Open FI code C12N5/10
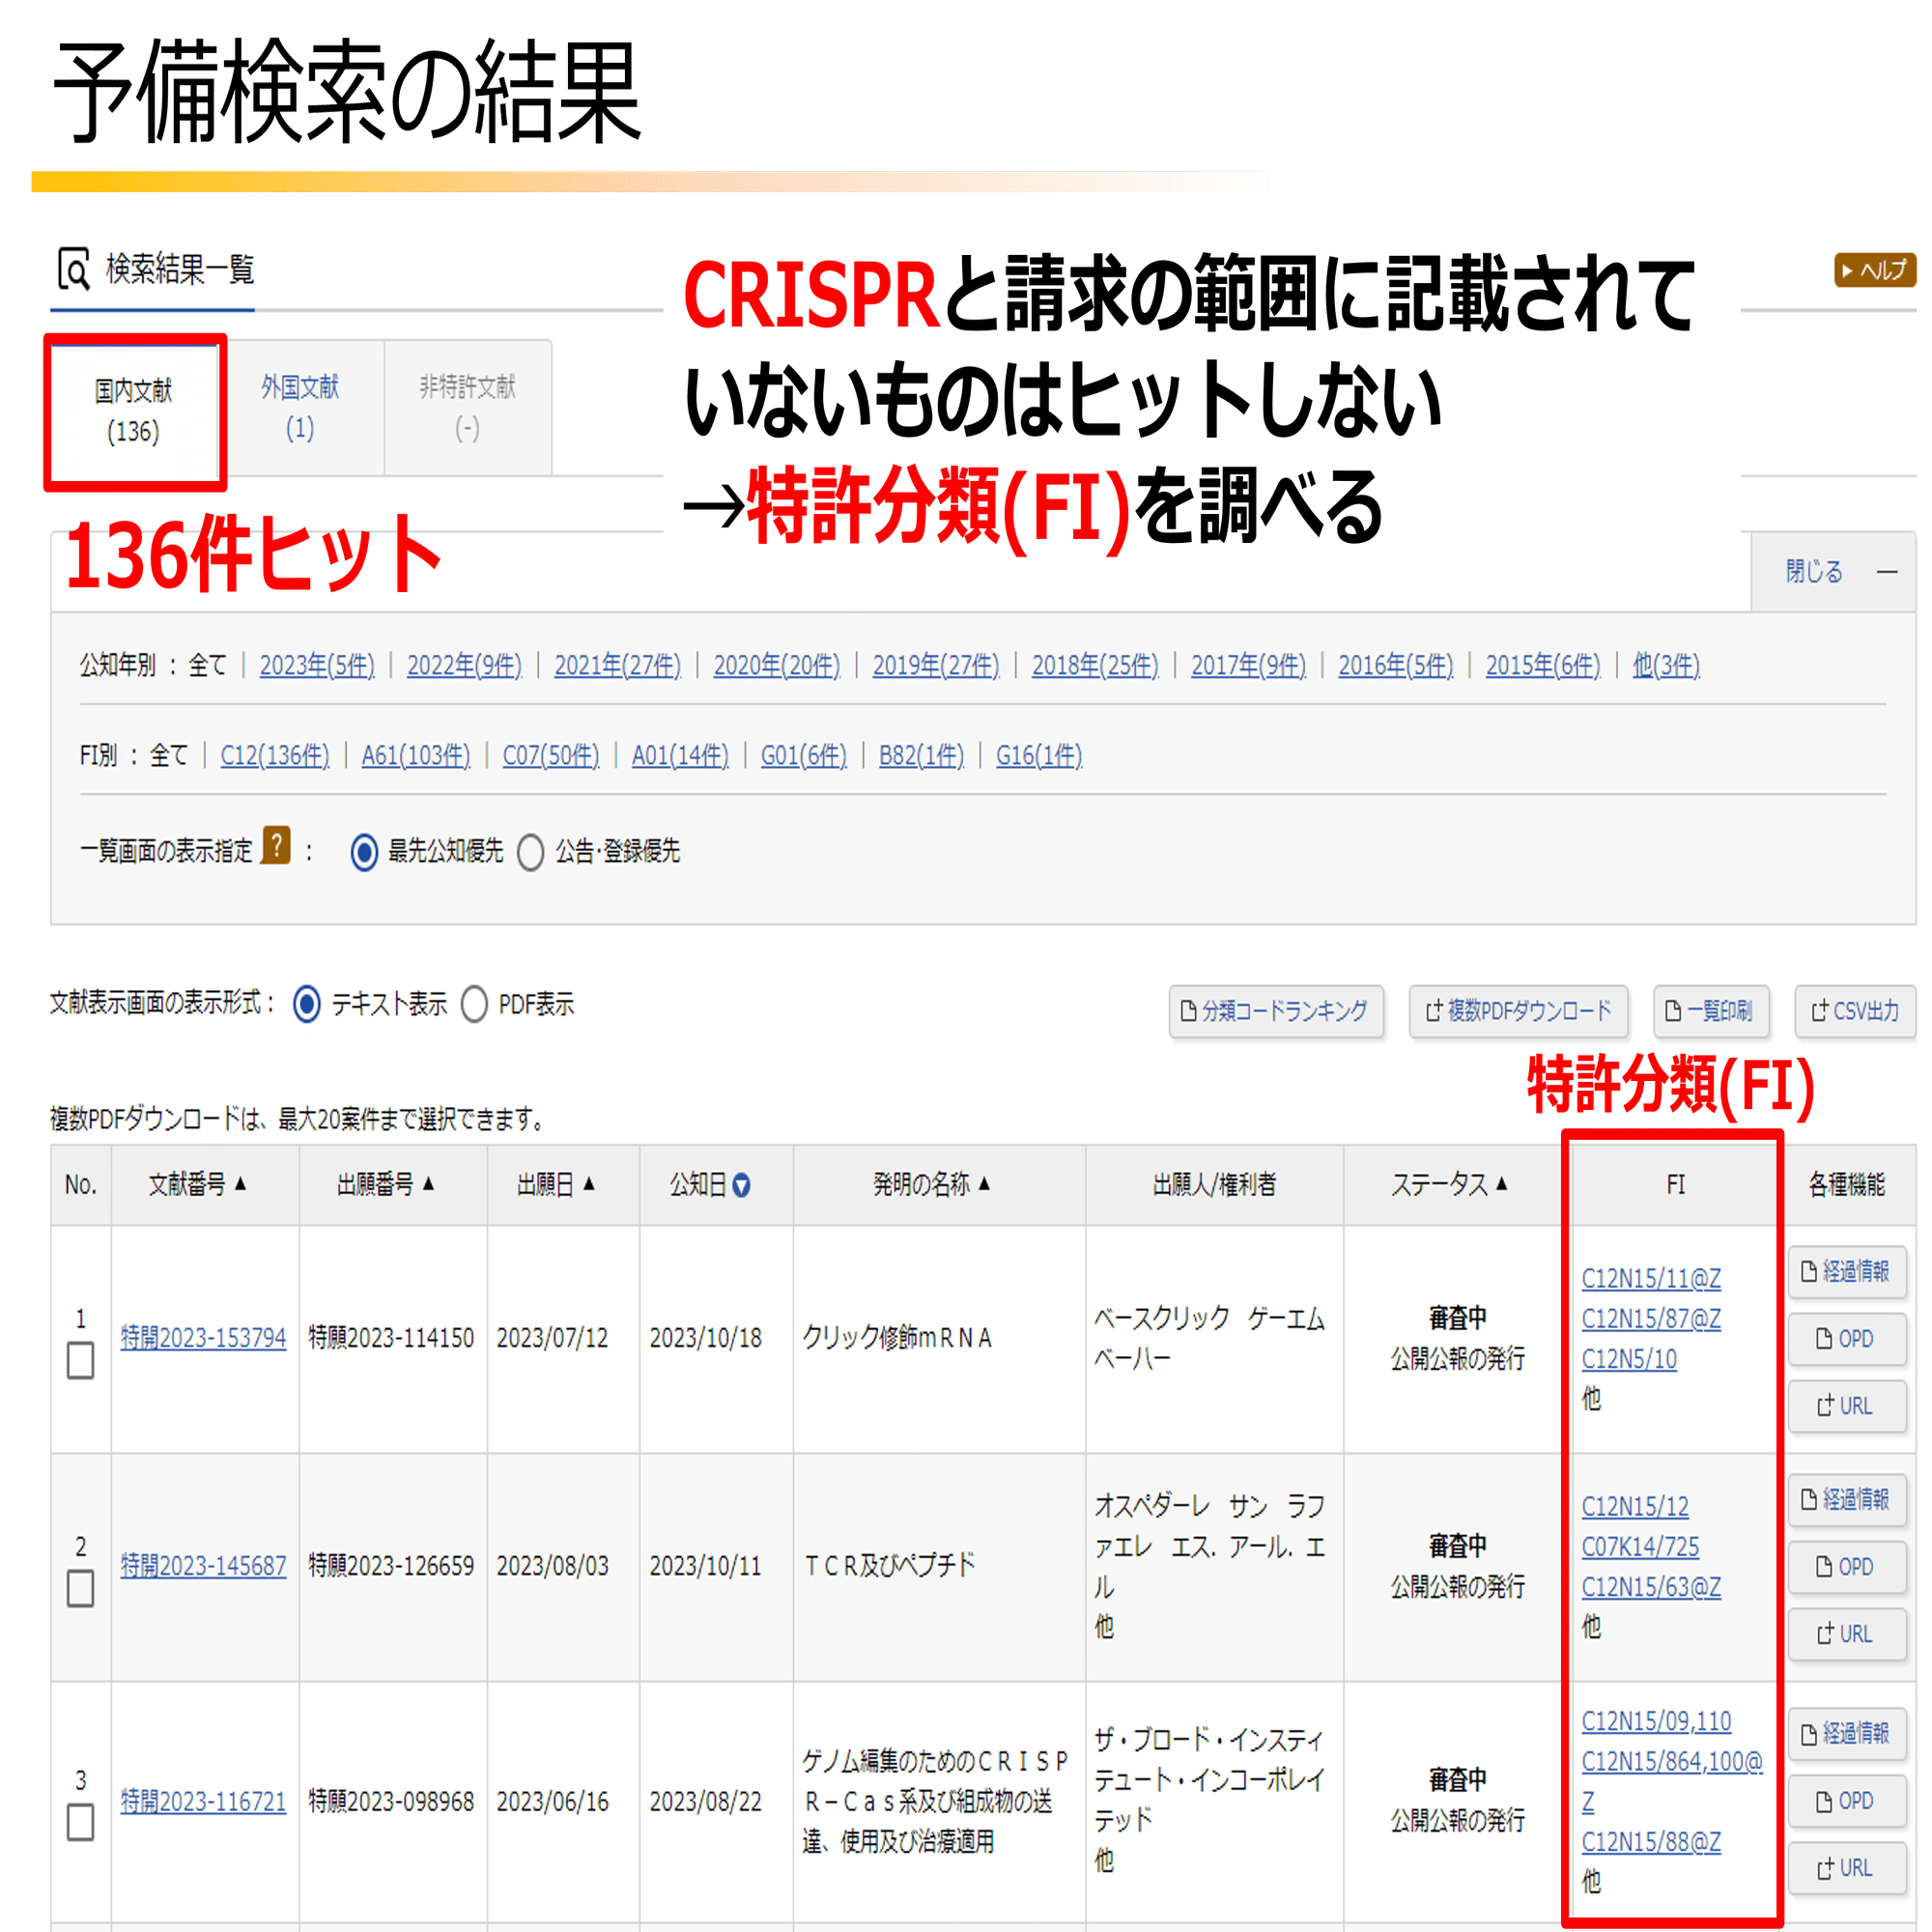 point(1629,1358)
